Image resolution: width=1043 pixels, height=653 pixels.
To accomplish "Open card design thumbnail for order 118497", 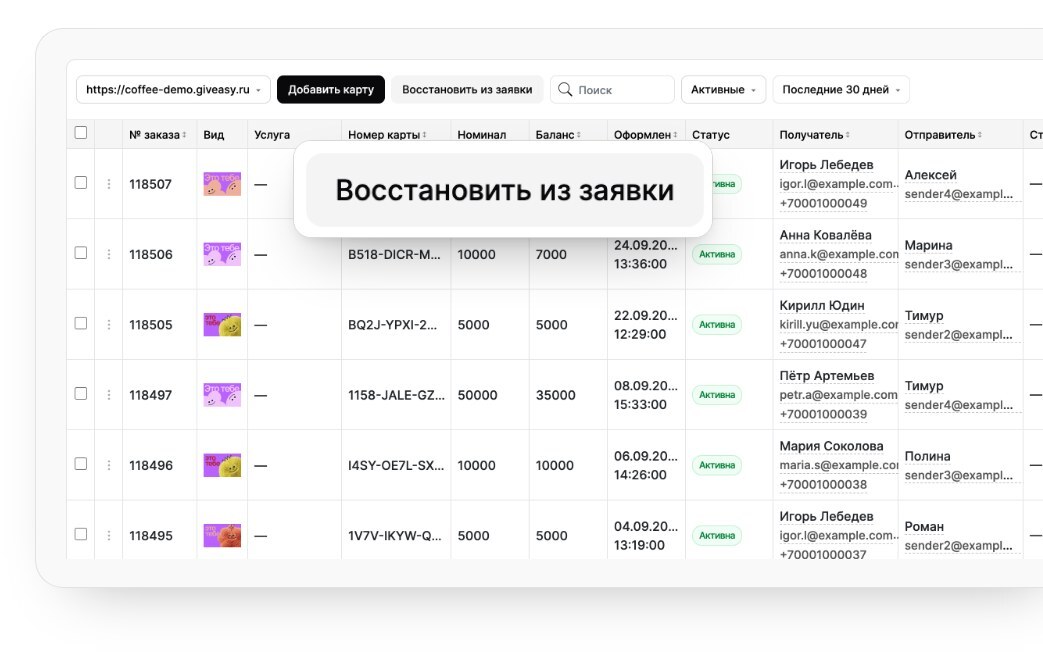I will click(x=222, y=395).
